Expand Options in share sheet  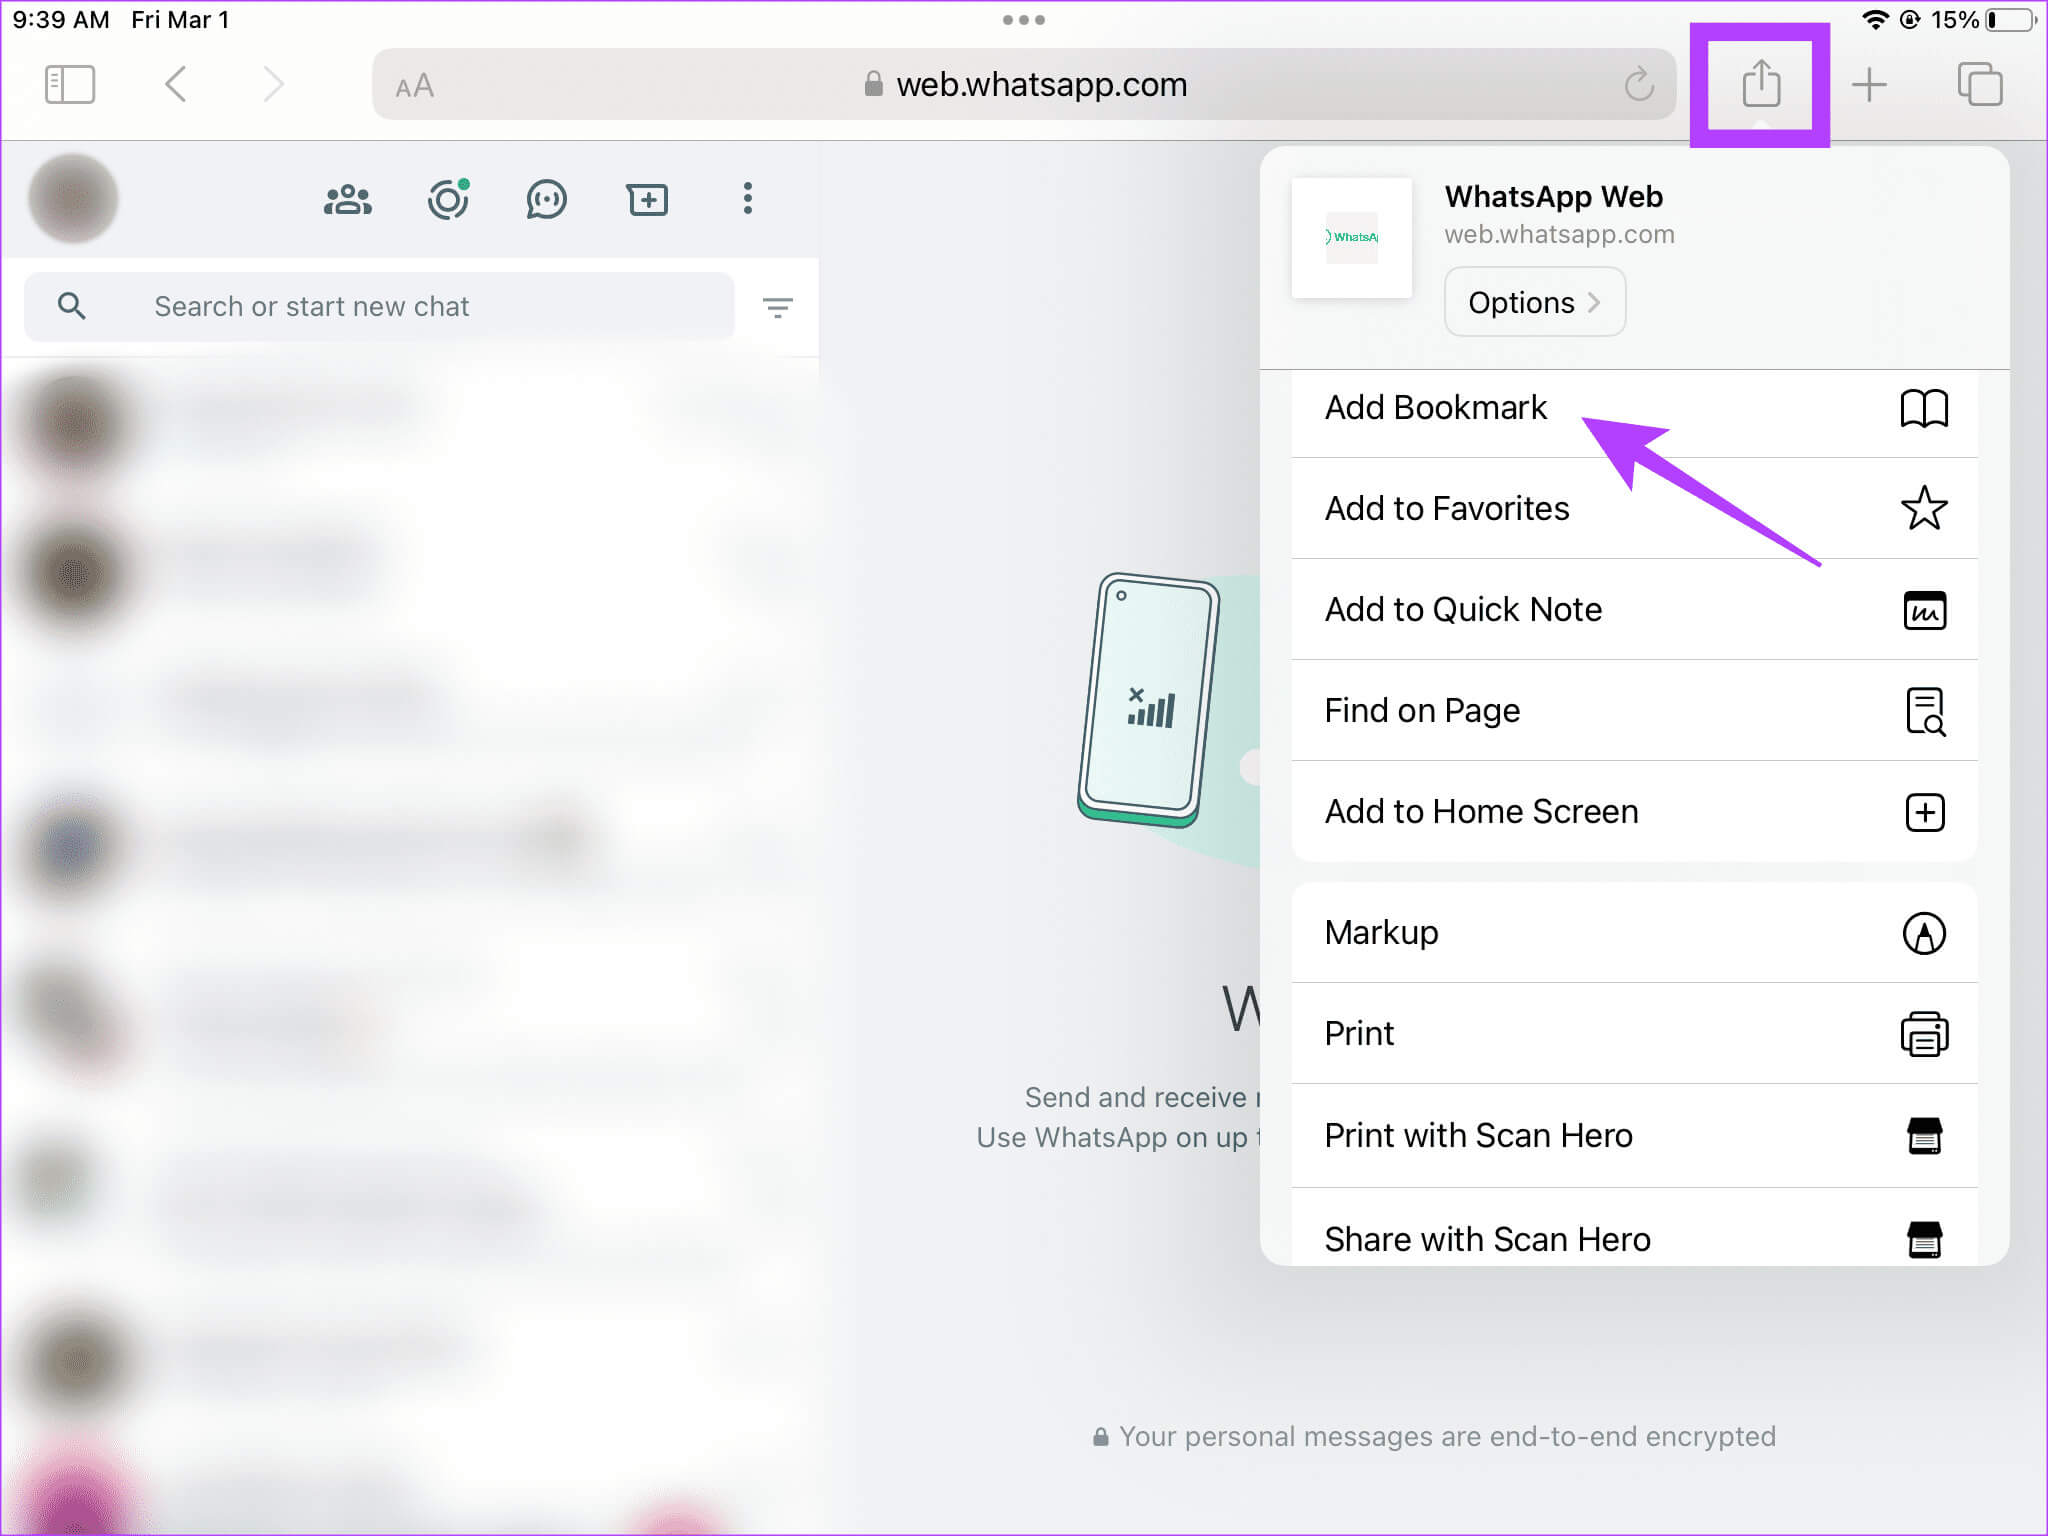[1532, 303]
